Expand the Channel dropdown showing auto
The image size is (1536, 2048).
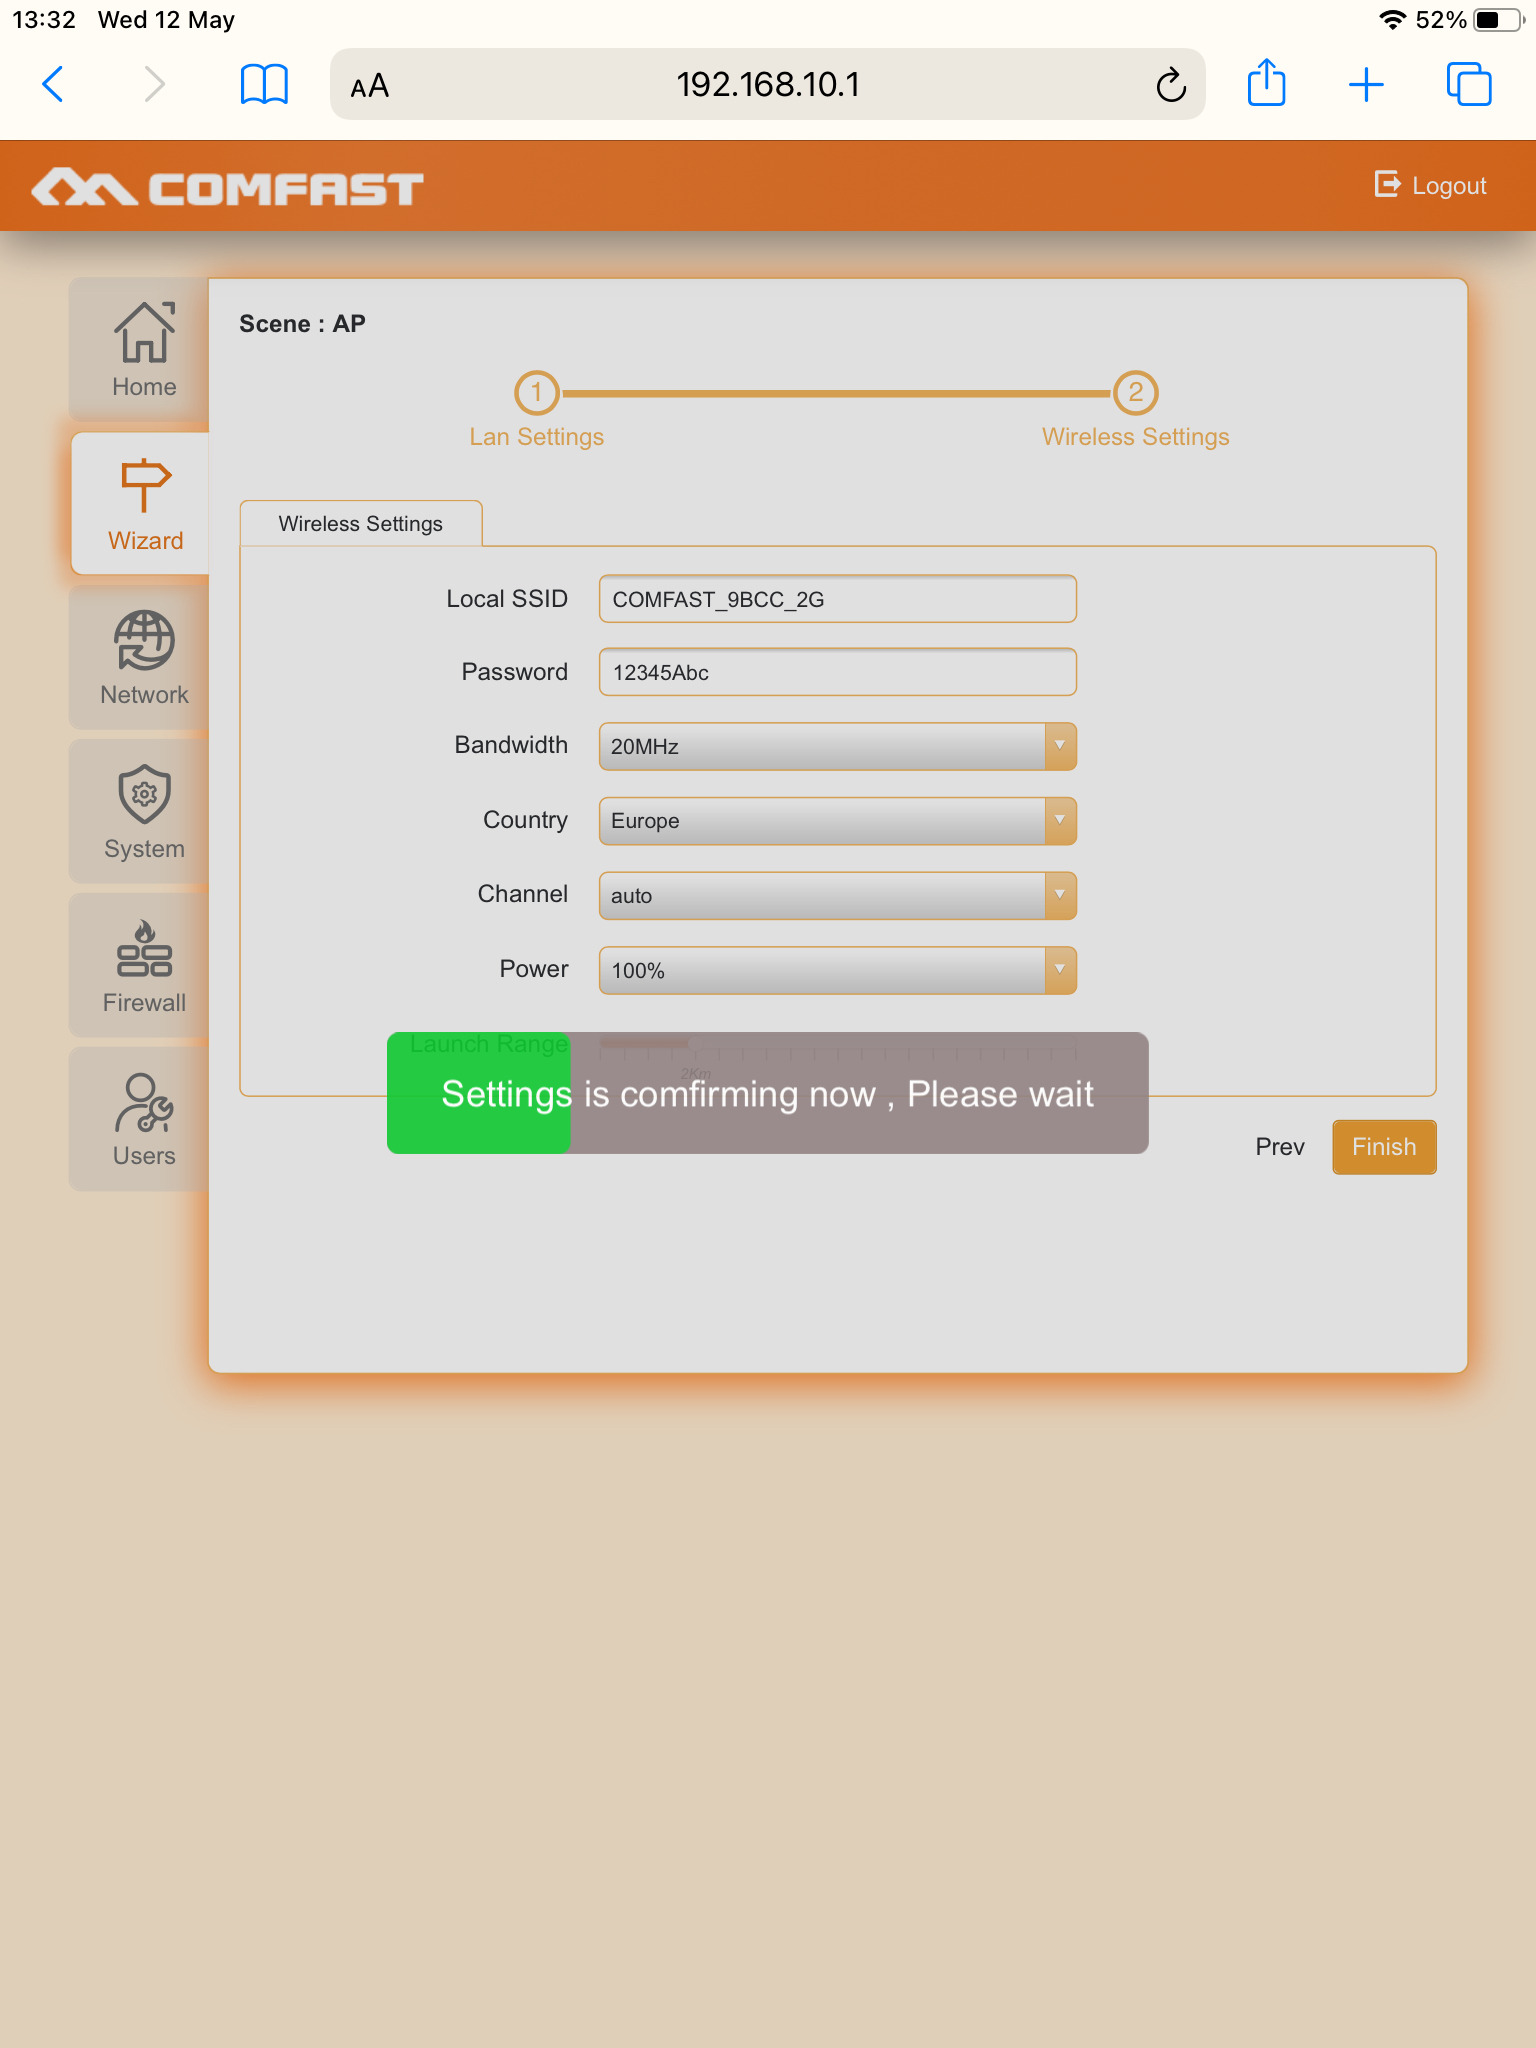(x=837, y=896)
